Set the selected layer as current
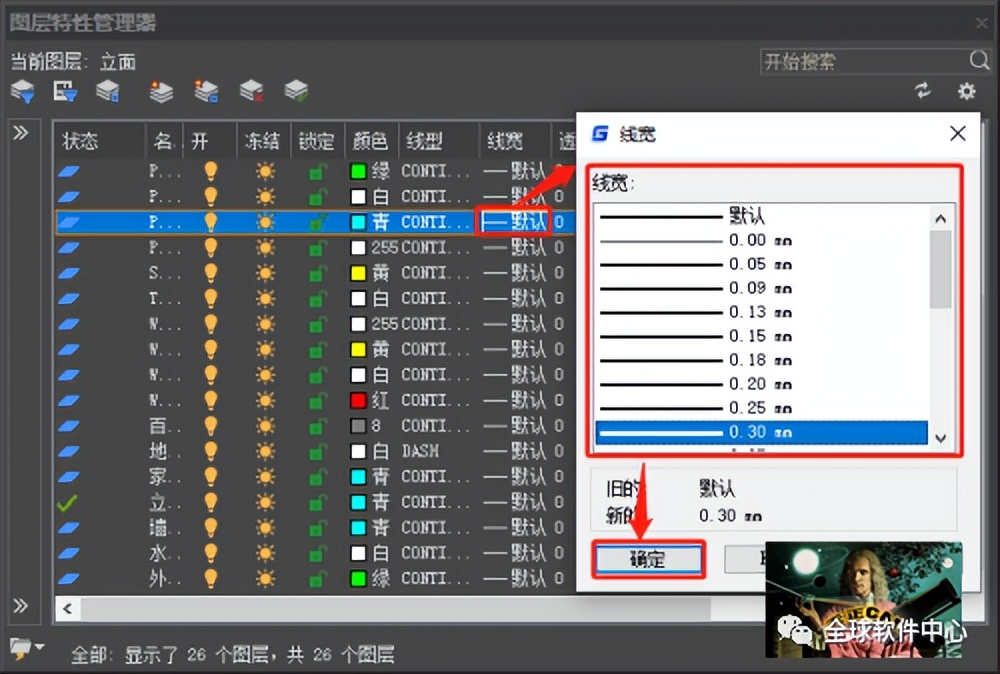Screen dimensions: 1000x674 [x=295, y=90]
